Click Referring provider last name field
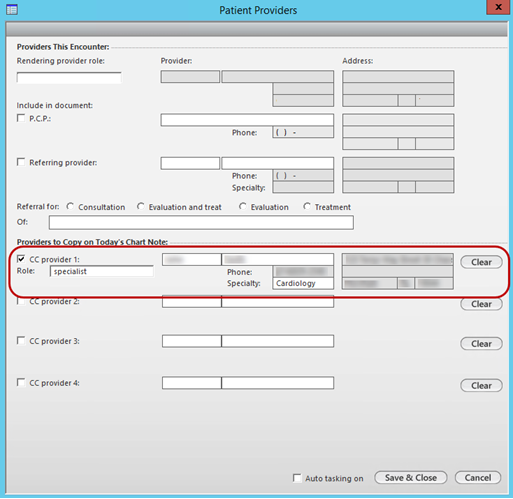The width and height of the screenshot is (513, 499). click(278, 163)
